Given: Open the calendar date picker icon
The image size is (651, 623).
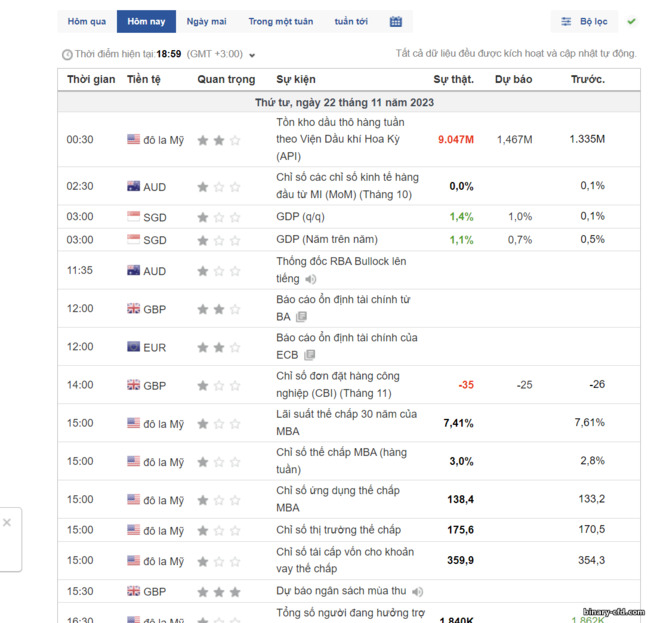Looking at the screenshot, I should click(396, 22).
